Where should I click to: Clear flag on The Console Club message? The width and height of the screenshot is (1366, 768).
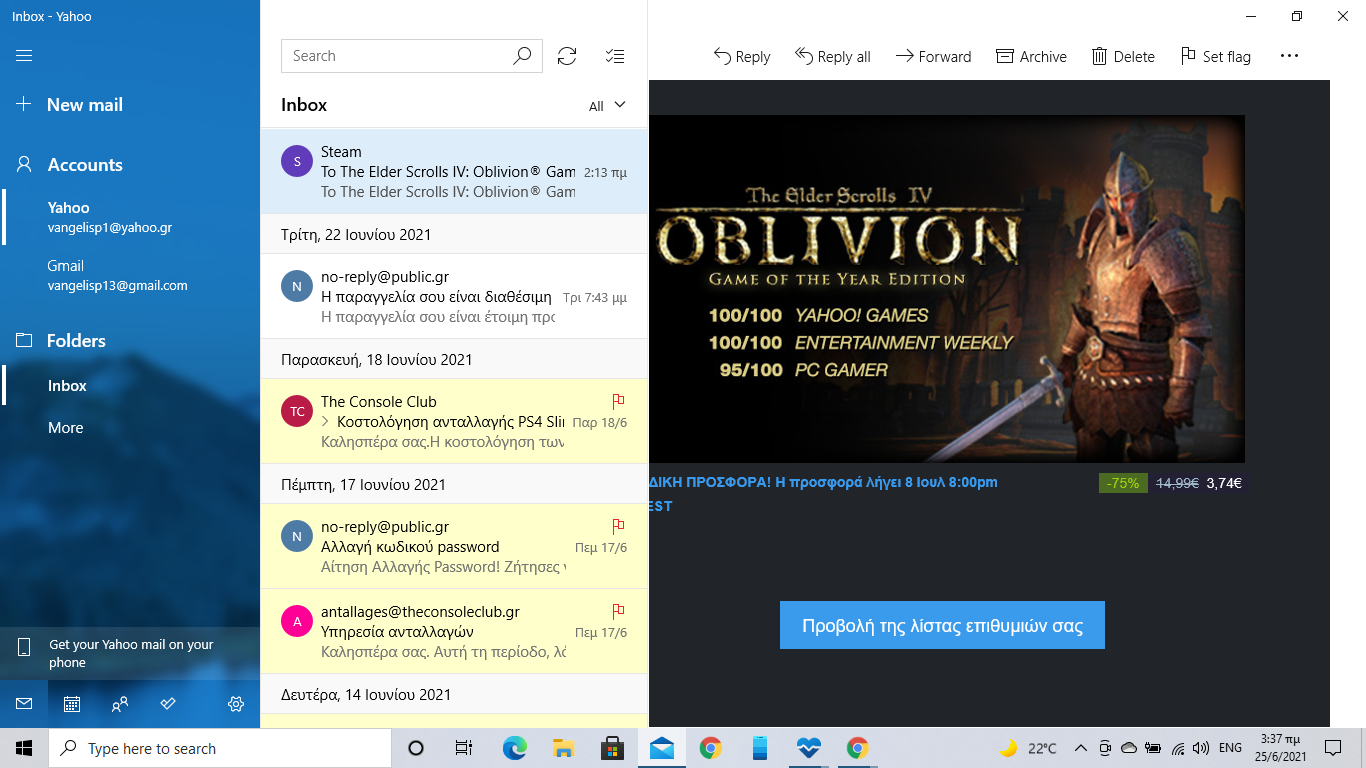[618, 401]
